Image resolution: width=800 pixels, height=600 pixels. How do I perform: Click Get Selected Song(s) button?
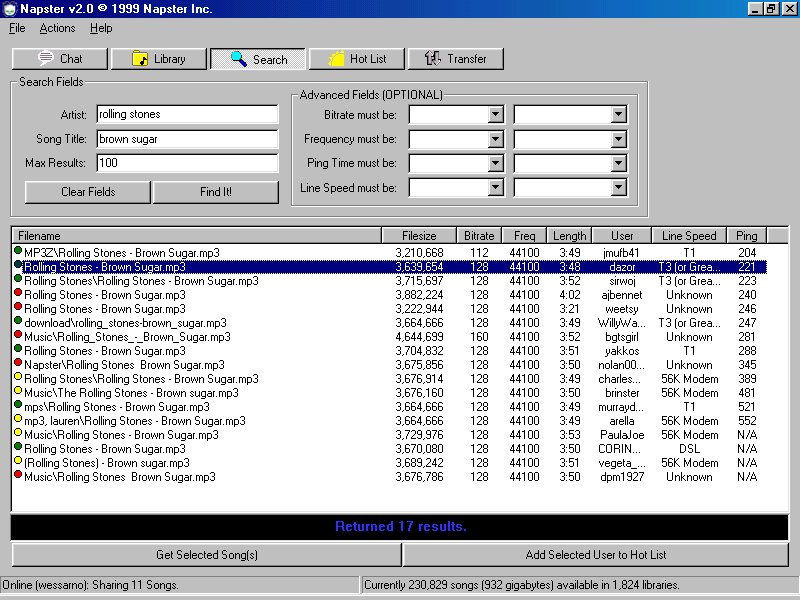point(206,555)
